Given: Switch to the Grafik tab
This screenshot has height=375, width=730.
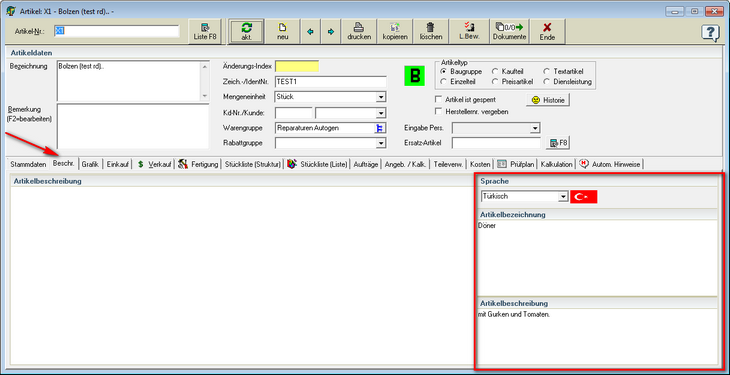Looking at the screenshot, I should pos(90,164).
